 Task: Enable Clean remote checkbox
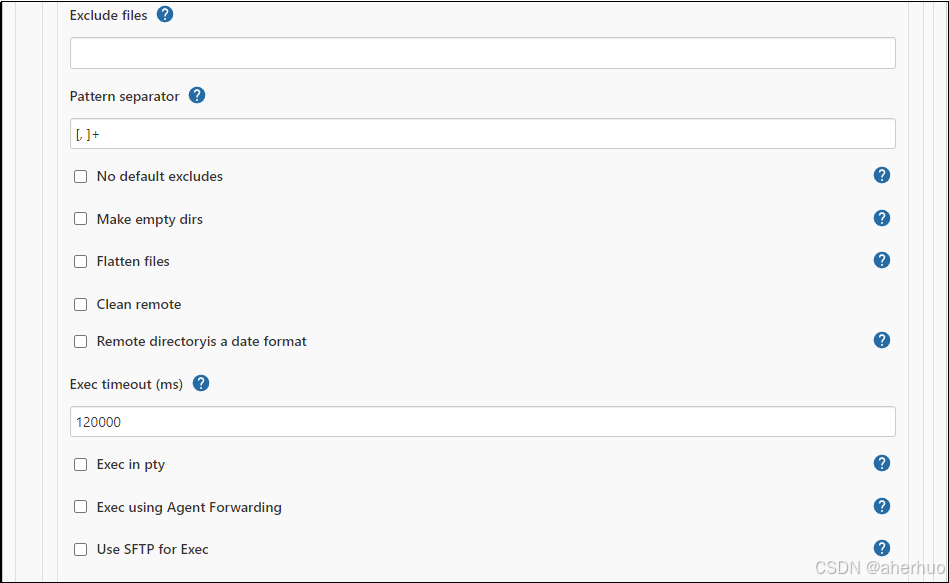(x=80, y=305)
